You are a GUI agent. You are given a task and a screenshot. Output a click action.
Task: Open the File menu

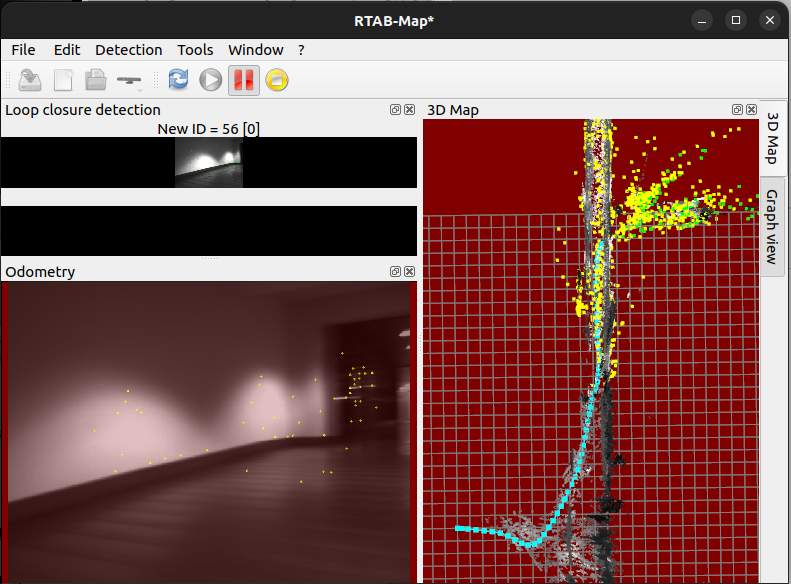pyautogui.click(x=23, y=50)
